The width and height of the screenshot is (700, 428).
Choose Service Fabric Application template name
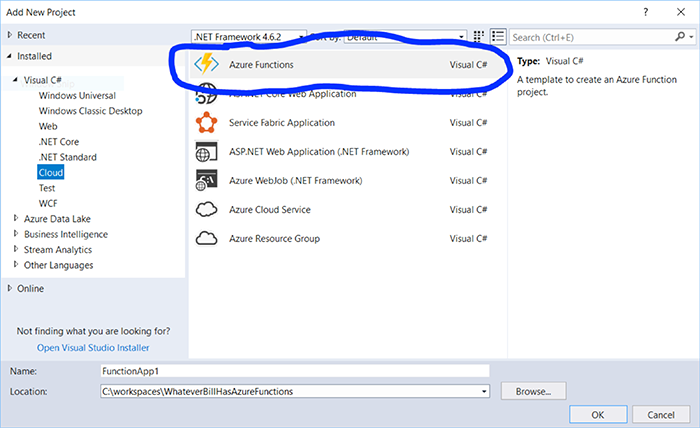coord(282,123)
